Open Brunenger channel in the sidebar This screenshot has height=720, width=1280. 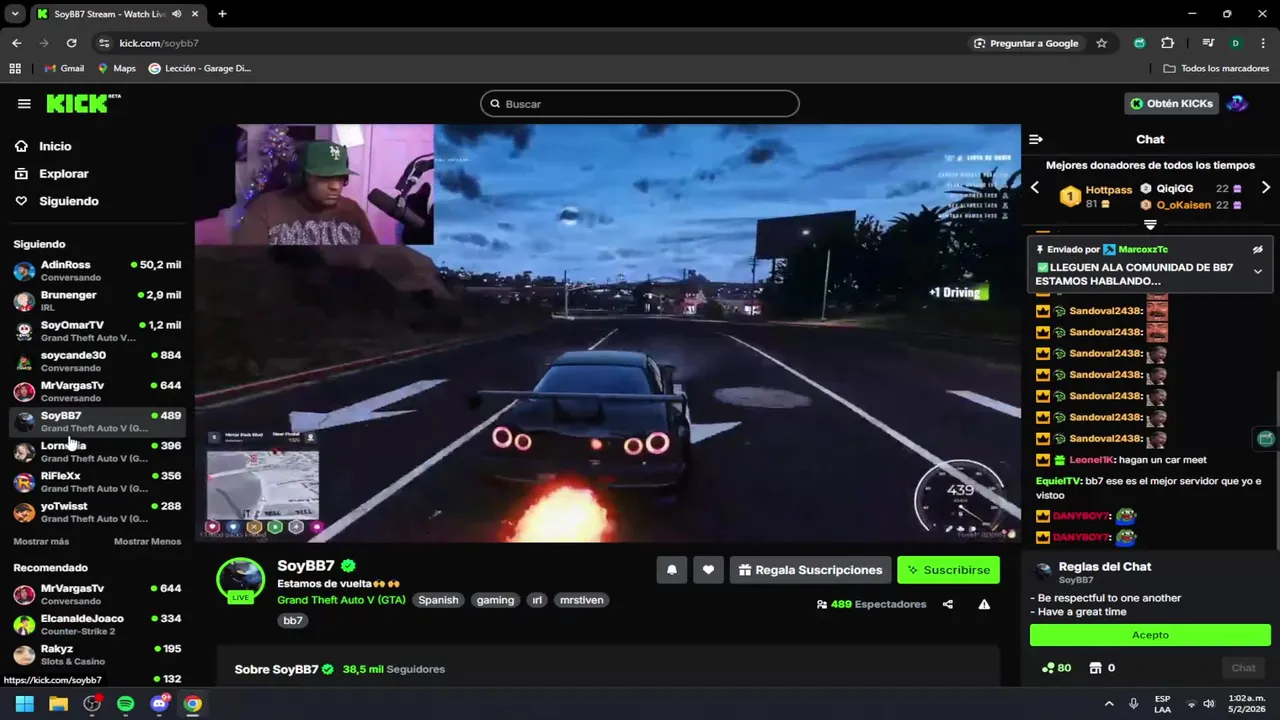click(x=97, y=301)
